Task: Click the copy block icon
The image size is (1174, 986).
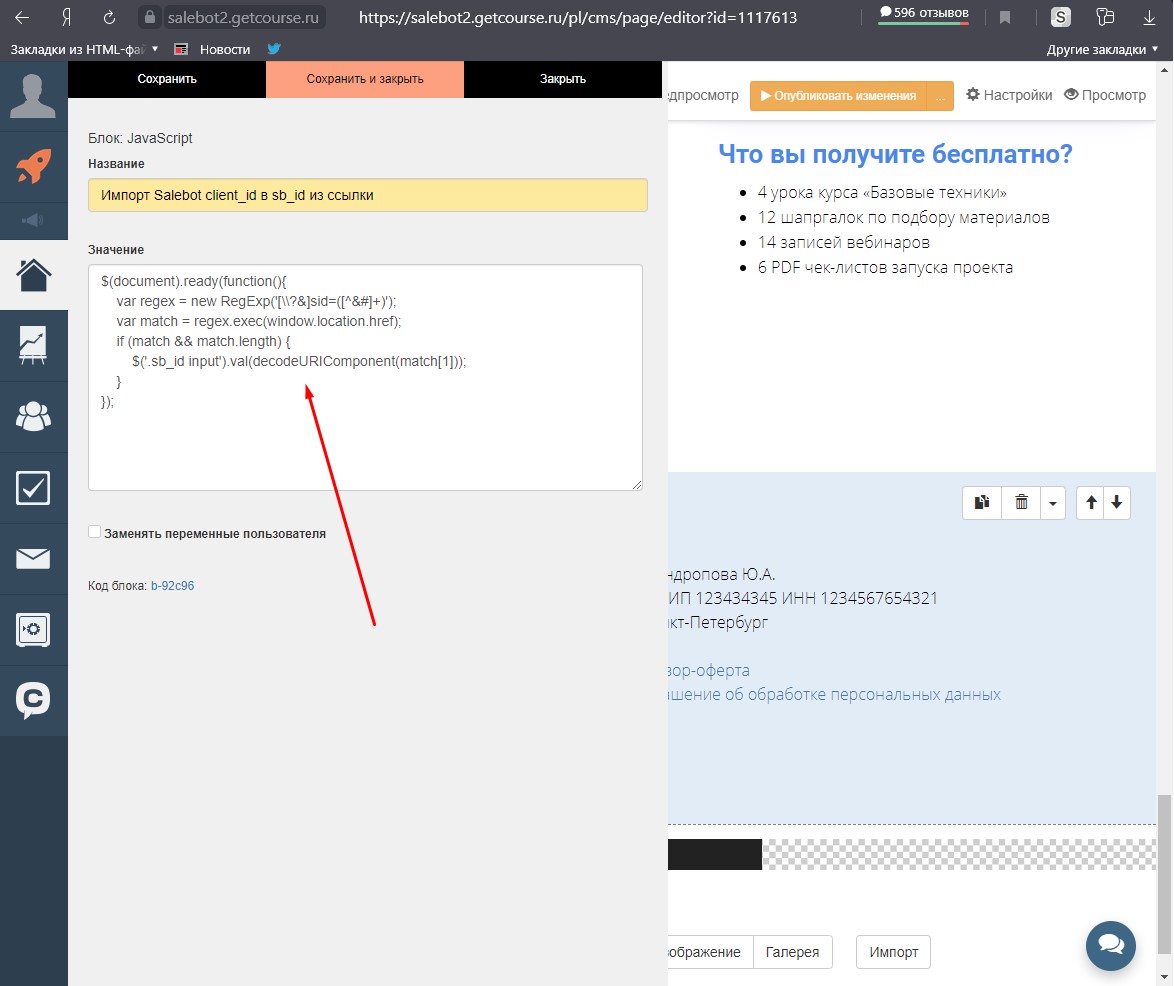Action: click(982, 503)
